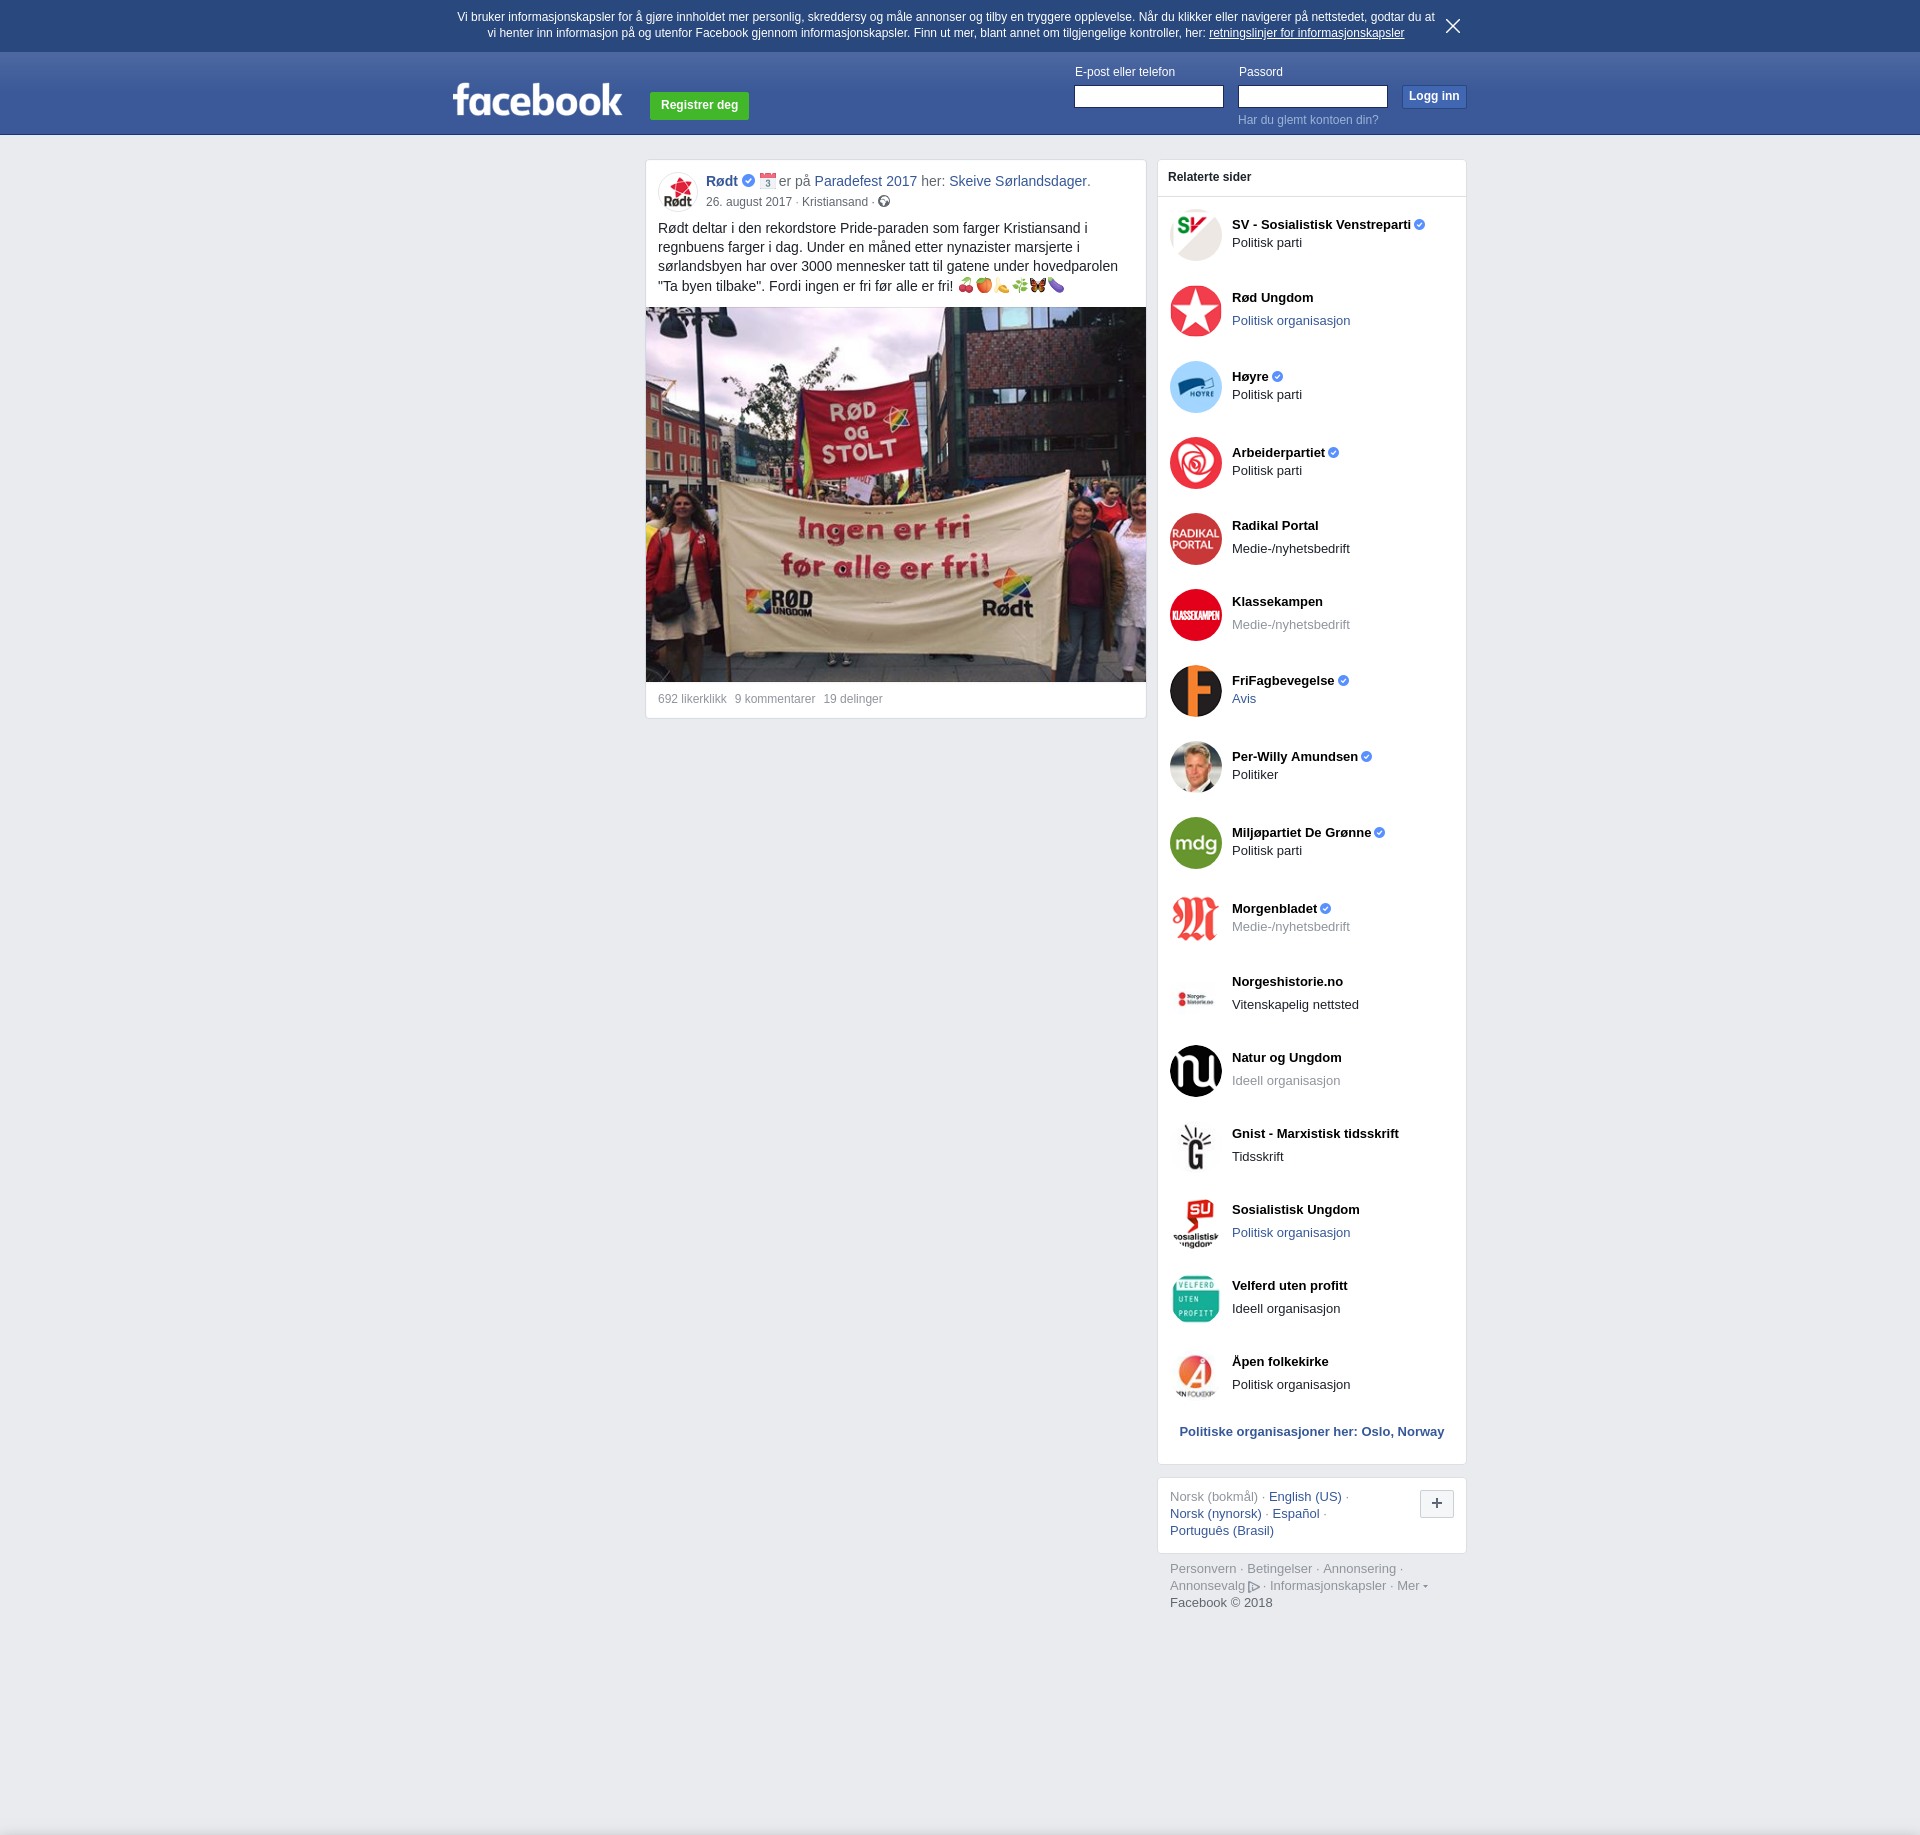
Task: Click Avis category under FriFagbevegelse
Action: click(1244, 699)
